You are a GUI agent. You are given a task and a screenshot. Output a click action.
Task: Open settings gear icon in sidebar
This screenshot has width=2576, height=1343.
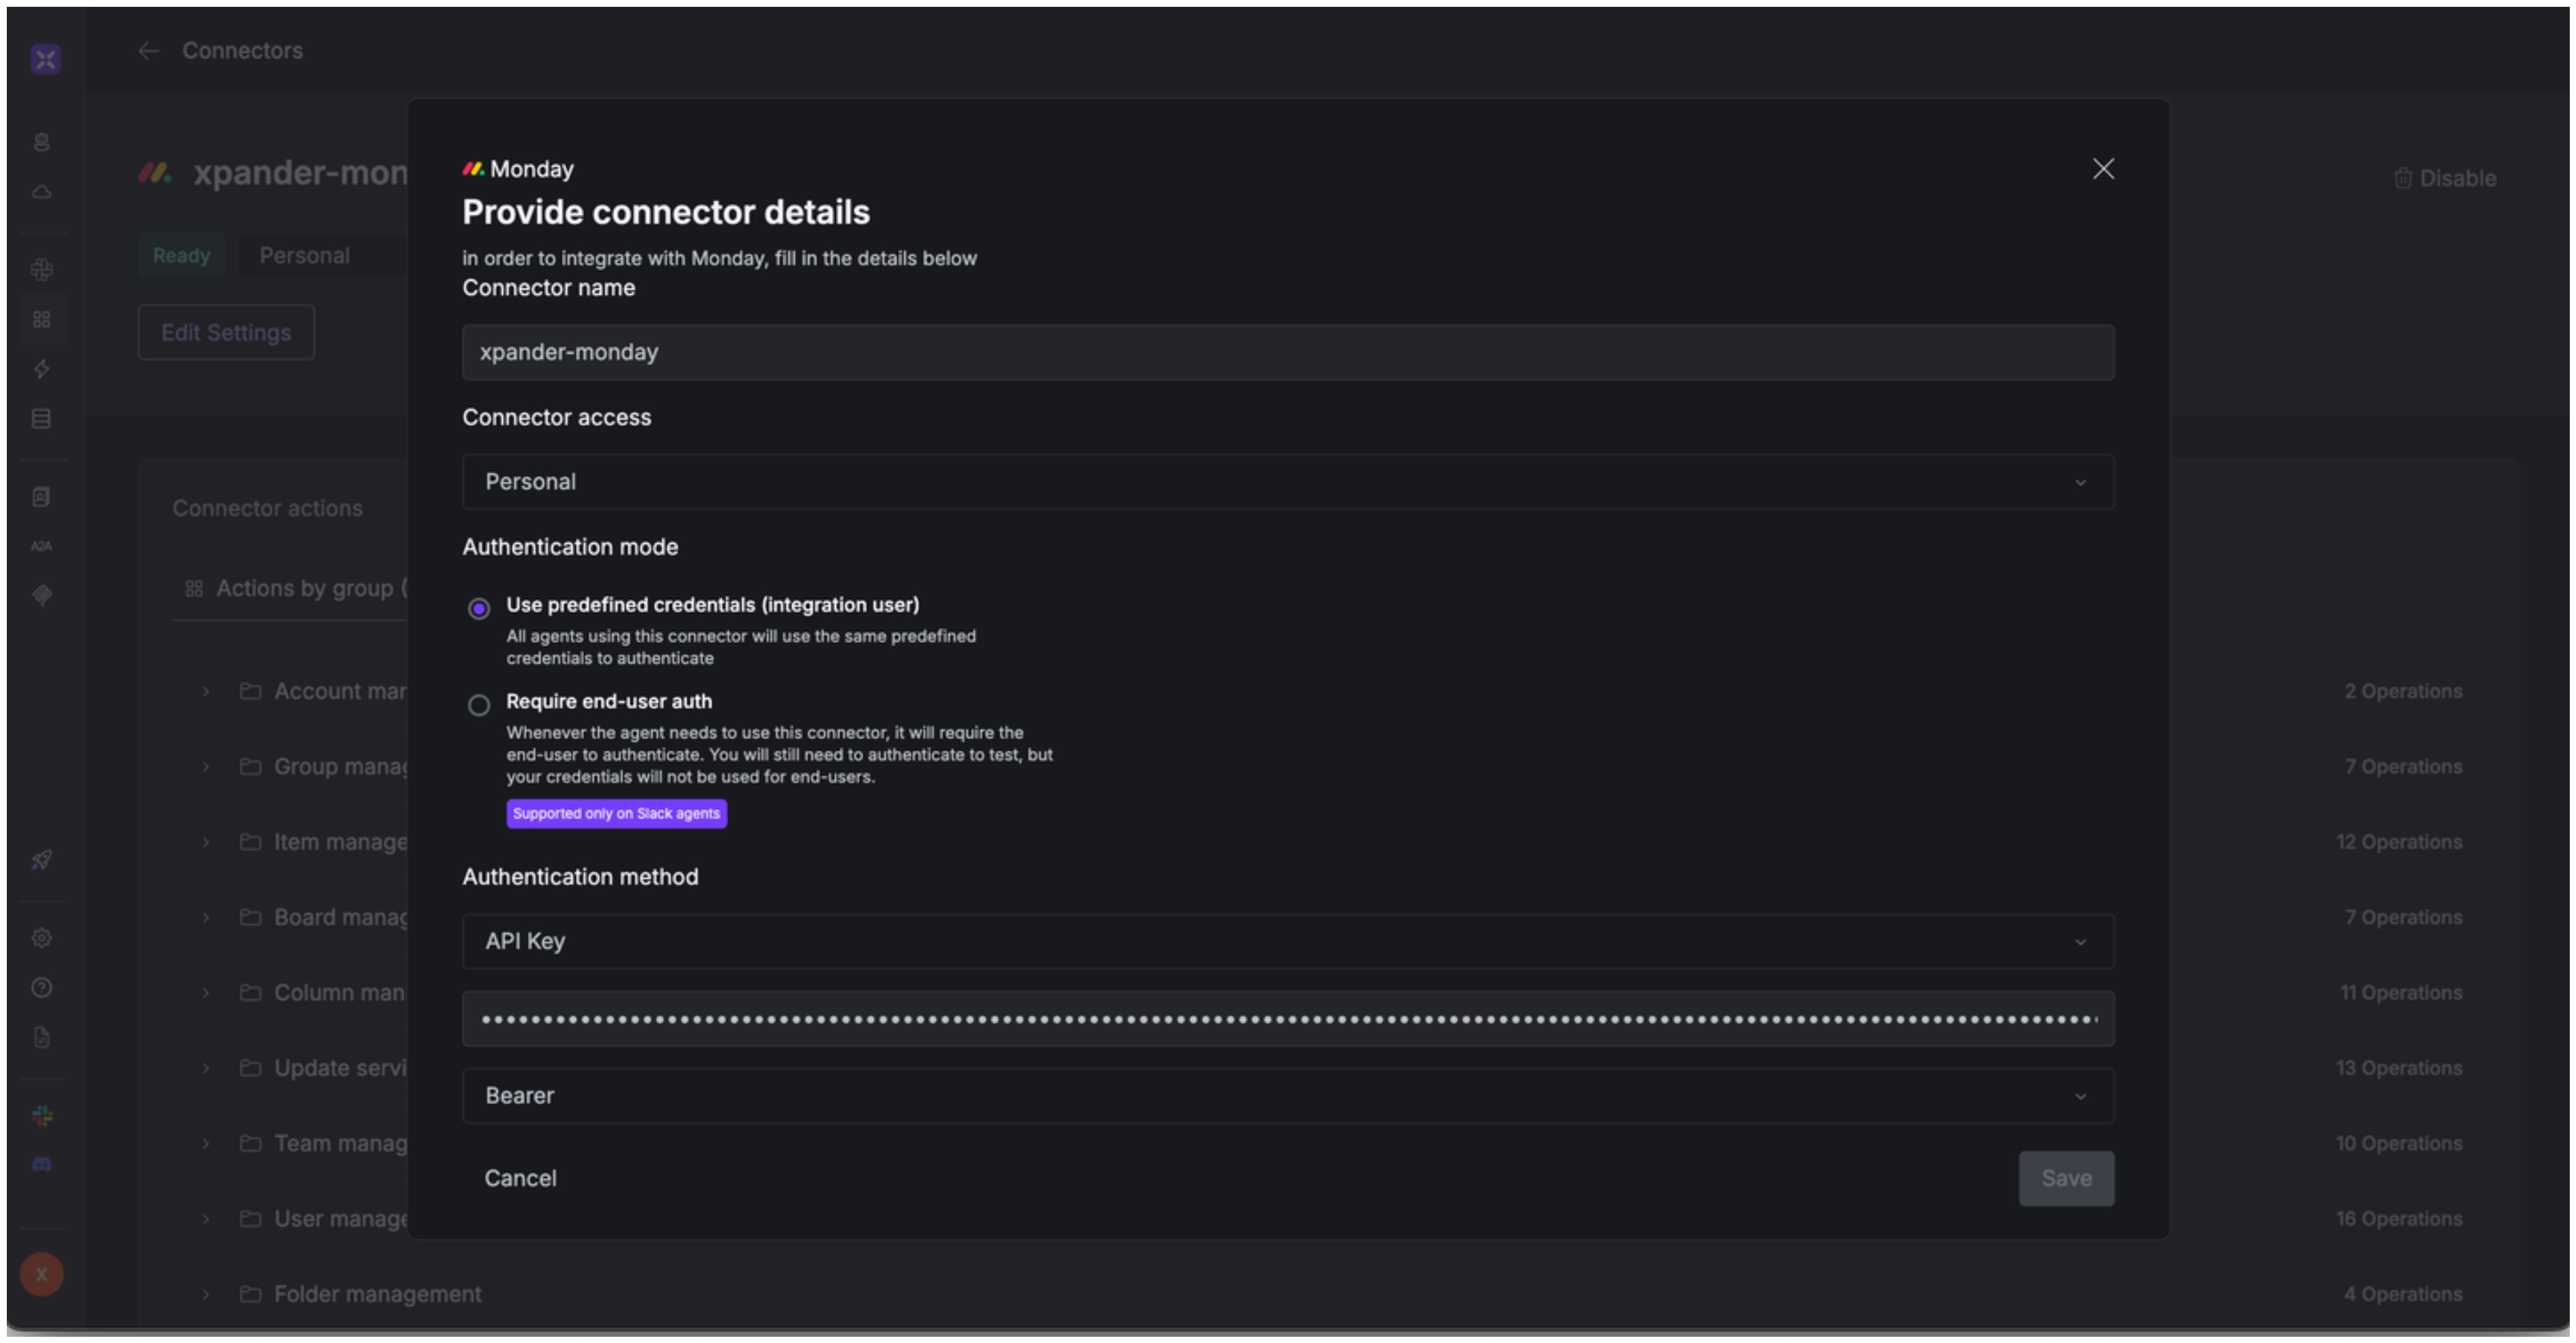[41, 938]
